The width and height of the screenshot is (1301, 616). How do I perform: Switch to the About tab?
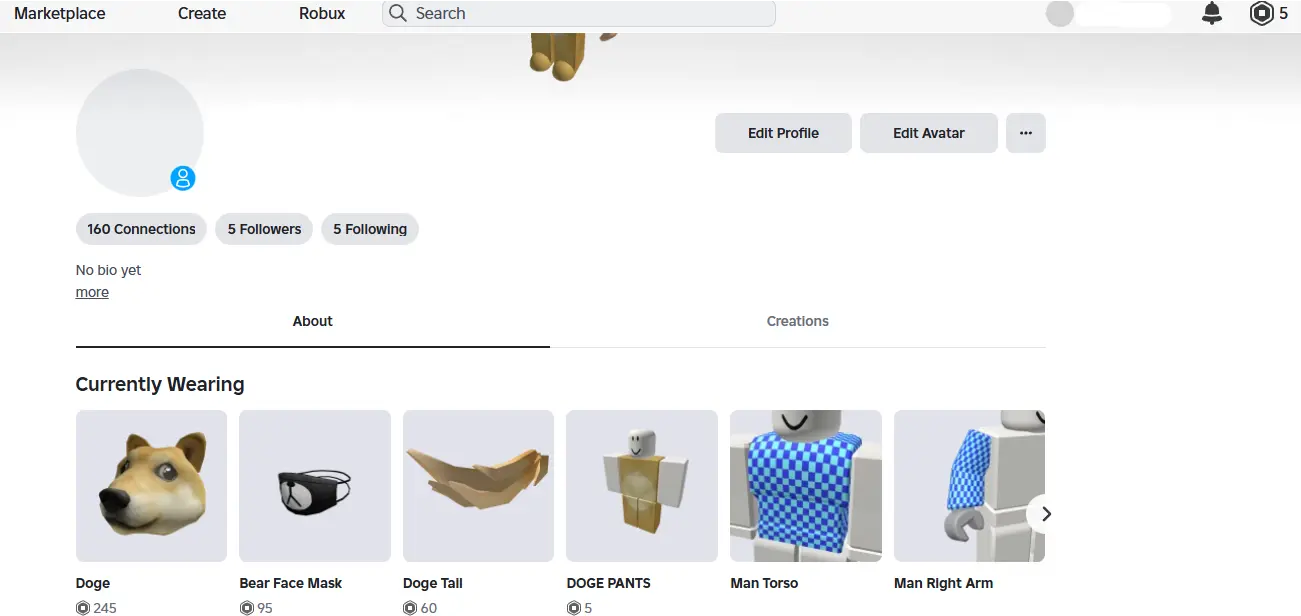(312, 321)
